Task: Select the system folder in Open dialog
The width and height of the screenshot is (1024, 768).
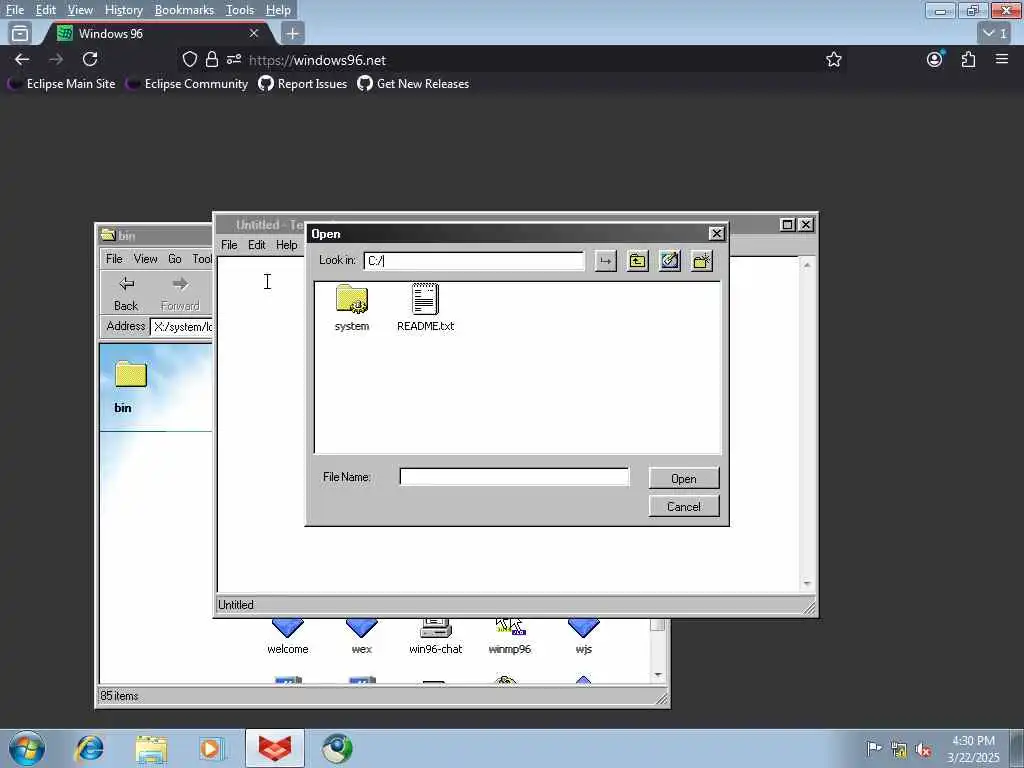Action: coord(352,308)
